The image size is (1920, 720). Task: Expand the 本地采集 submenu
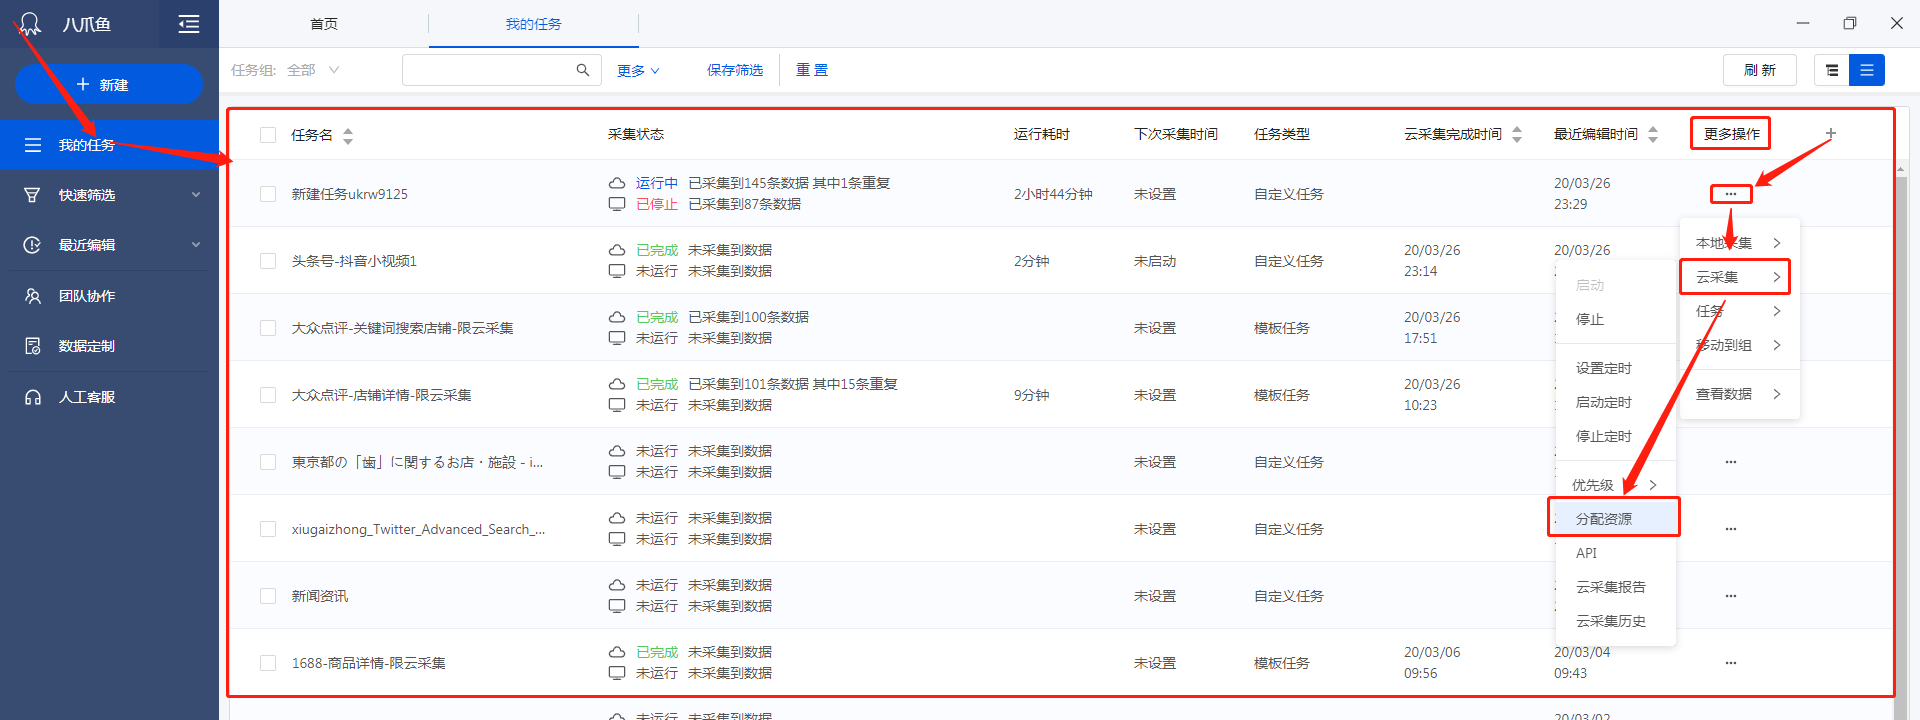coord(1739,243)
